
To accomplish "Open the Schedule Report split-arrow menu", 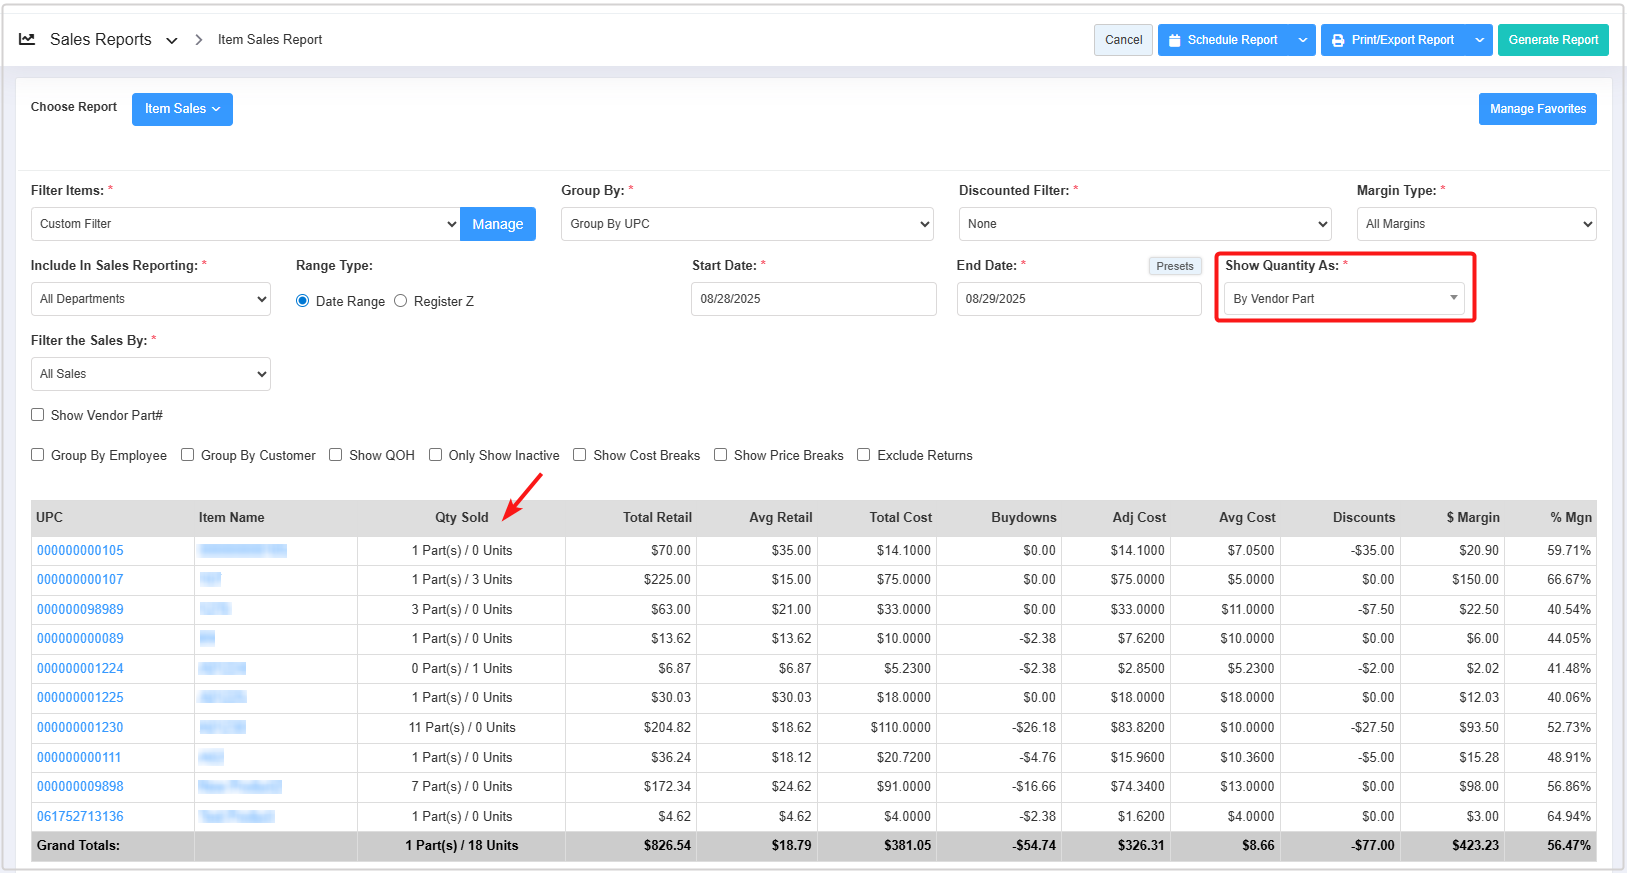I will point(1302,40).
